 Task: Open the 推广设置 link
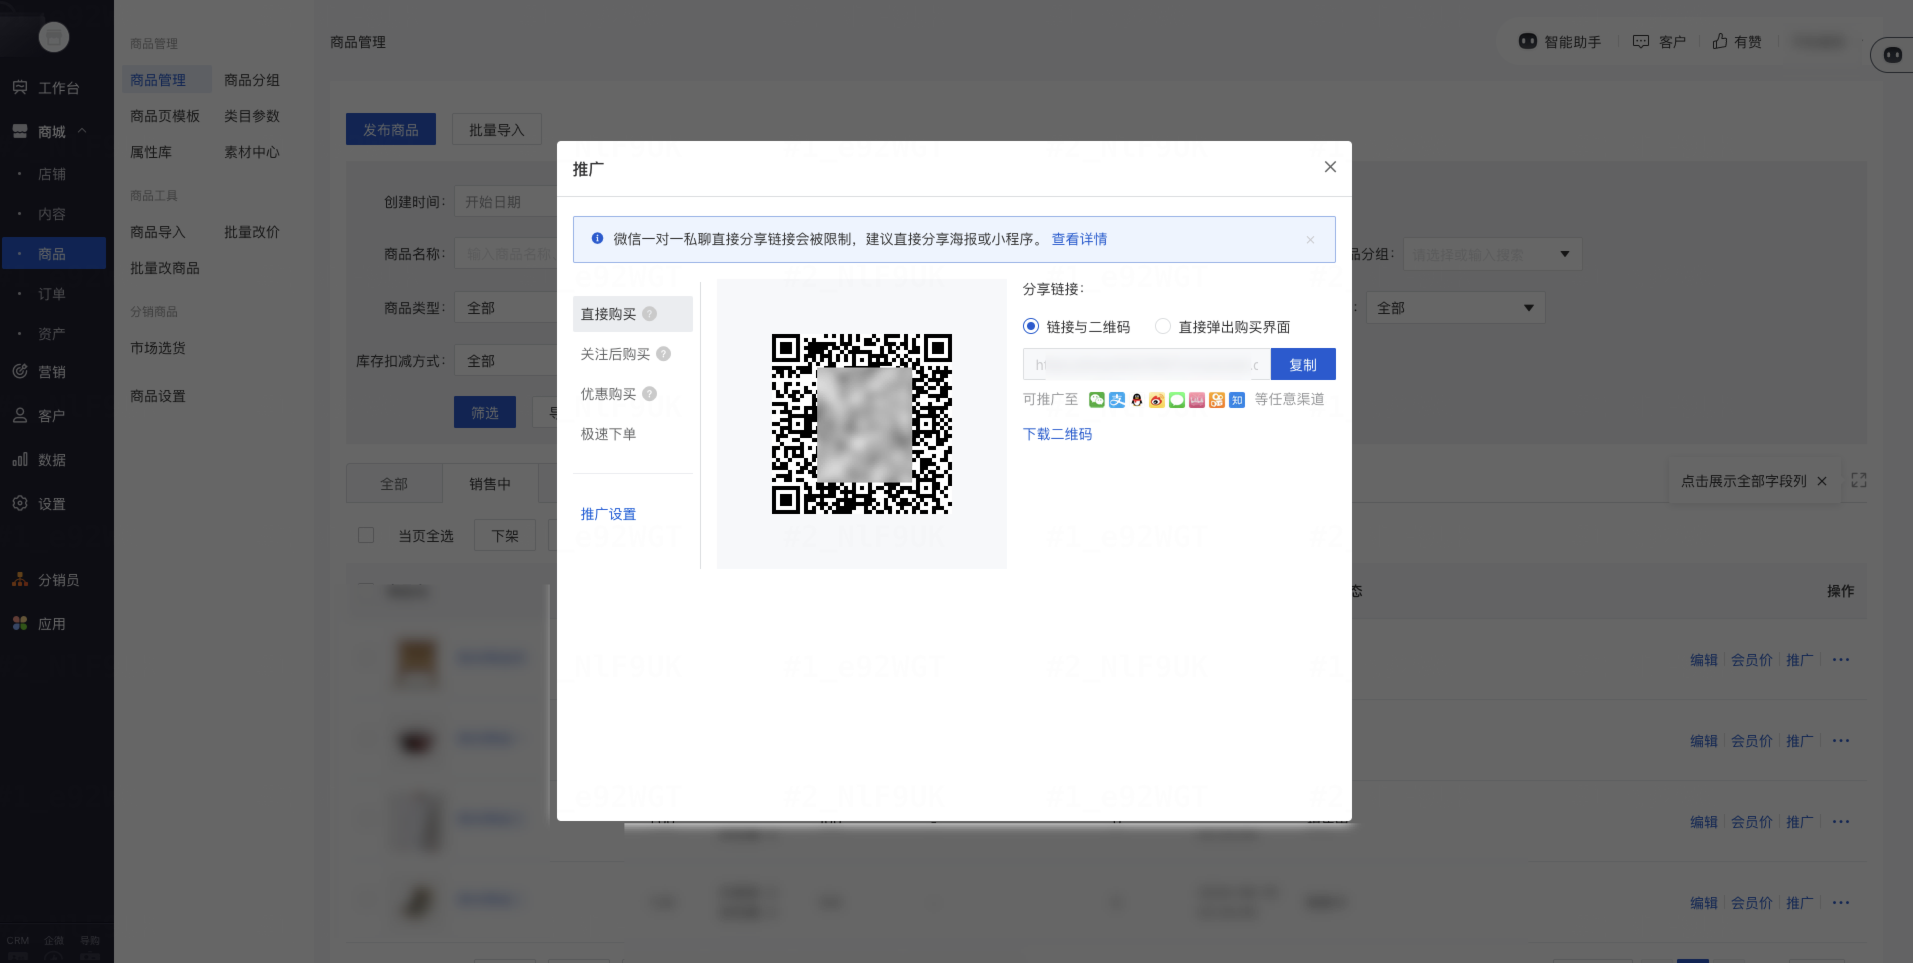point(608,514)
